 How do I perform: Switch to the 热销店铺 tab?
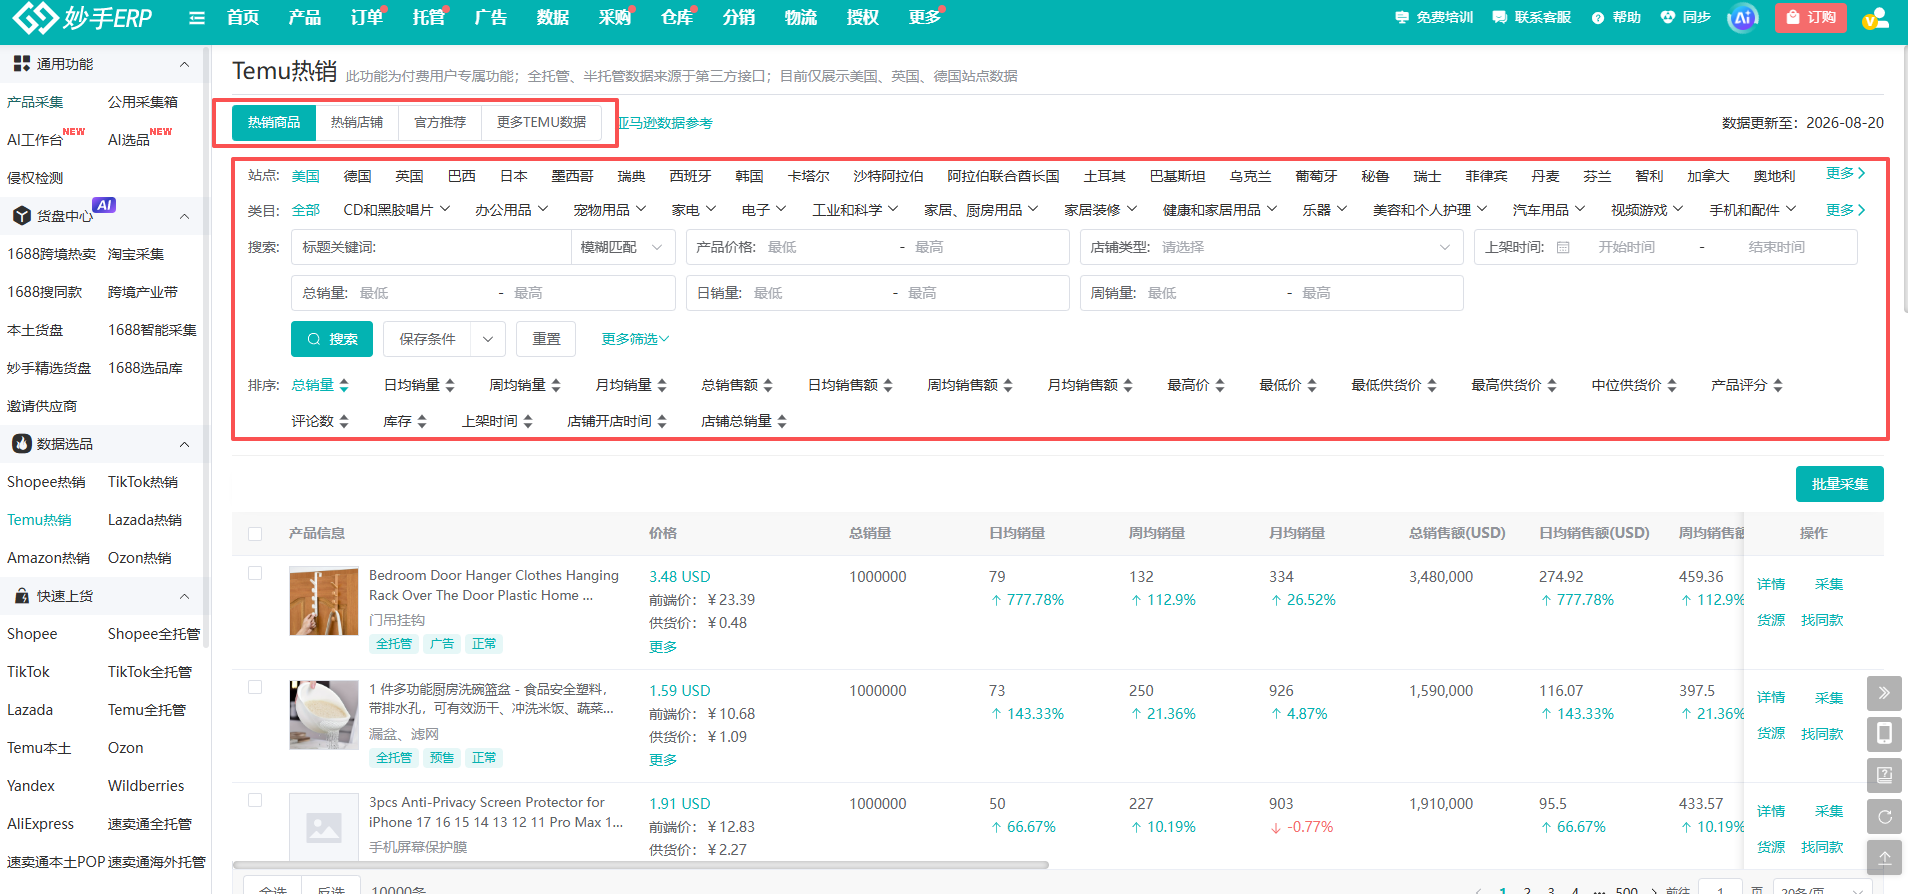tap(357, 122)
